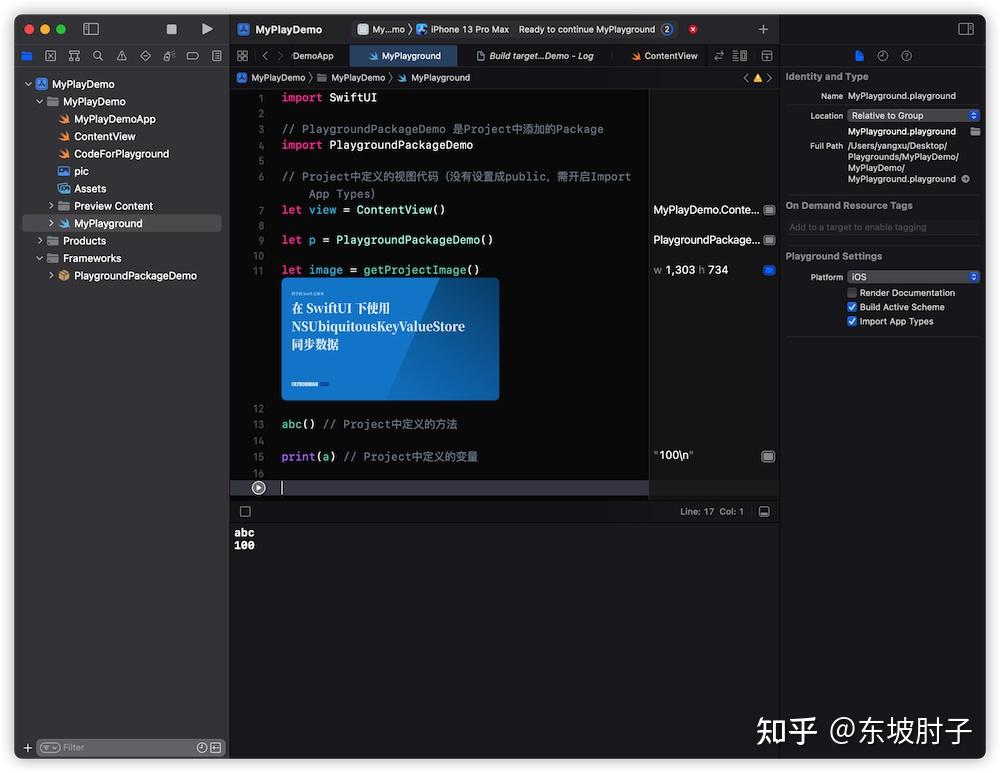
Task: Collapse the Frameworks folder
Action: [x=40, y=258]
